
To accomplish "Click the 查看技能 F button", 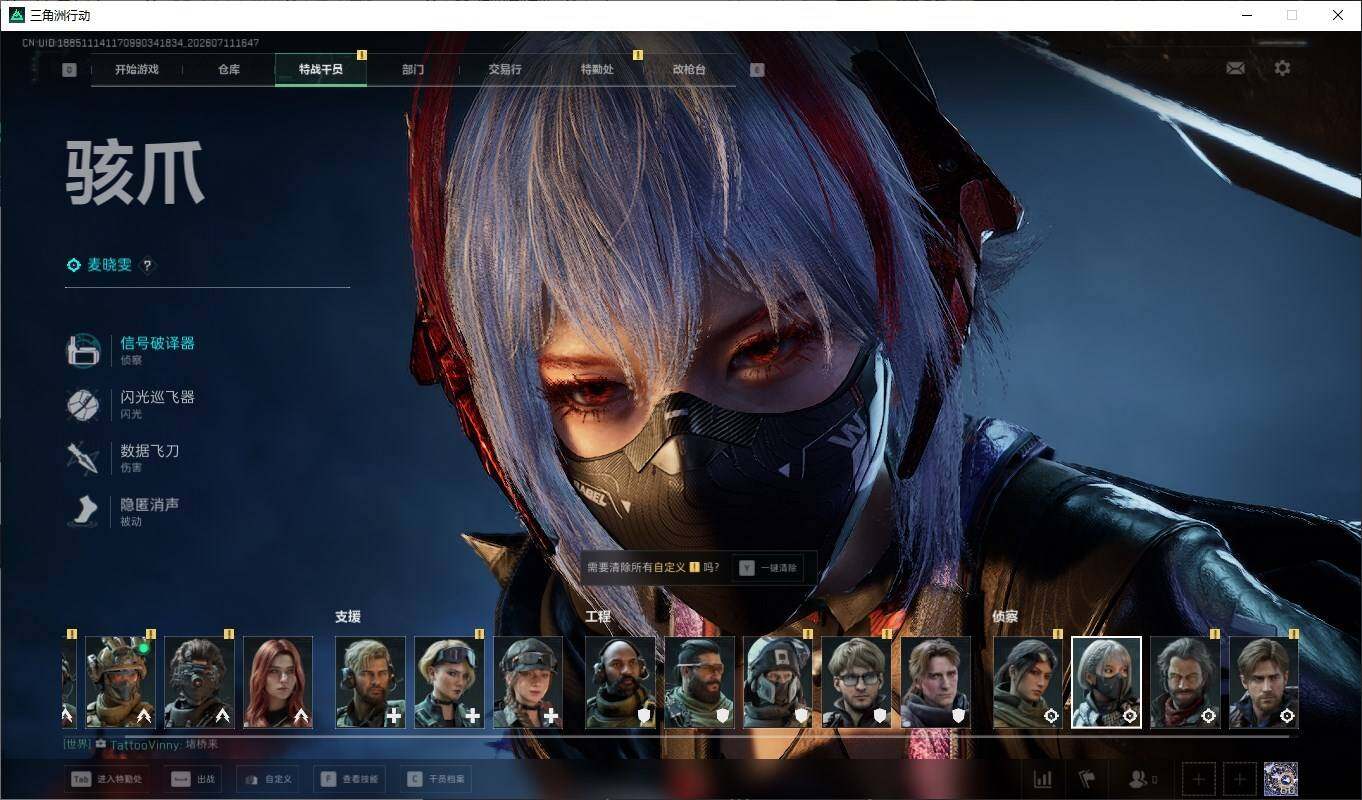I will 349,779.
